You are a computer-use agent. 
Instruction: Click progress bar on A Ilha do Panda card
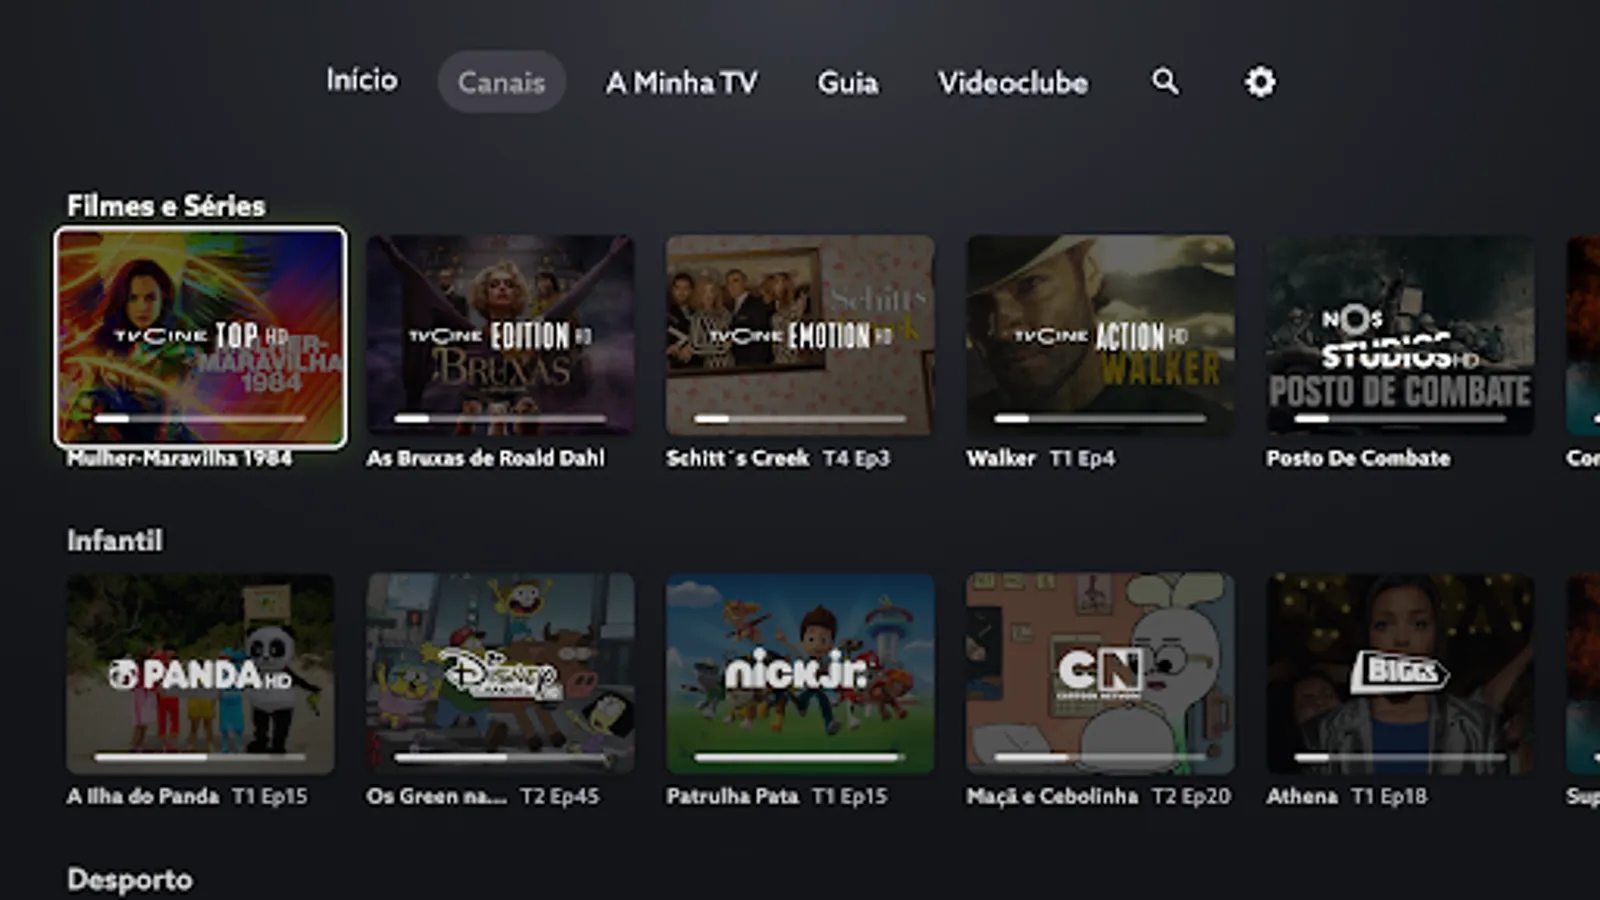(x=200, y=757)
